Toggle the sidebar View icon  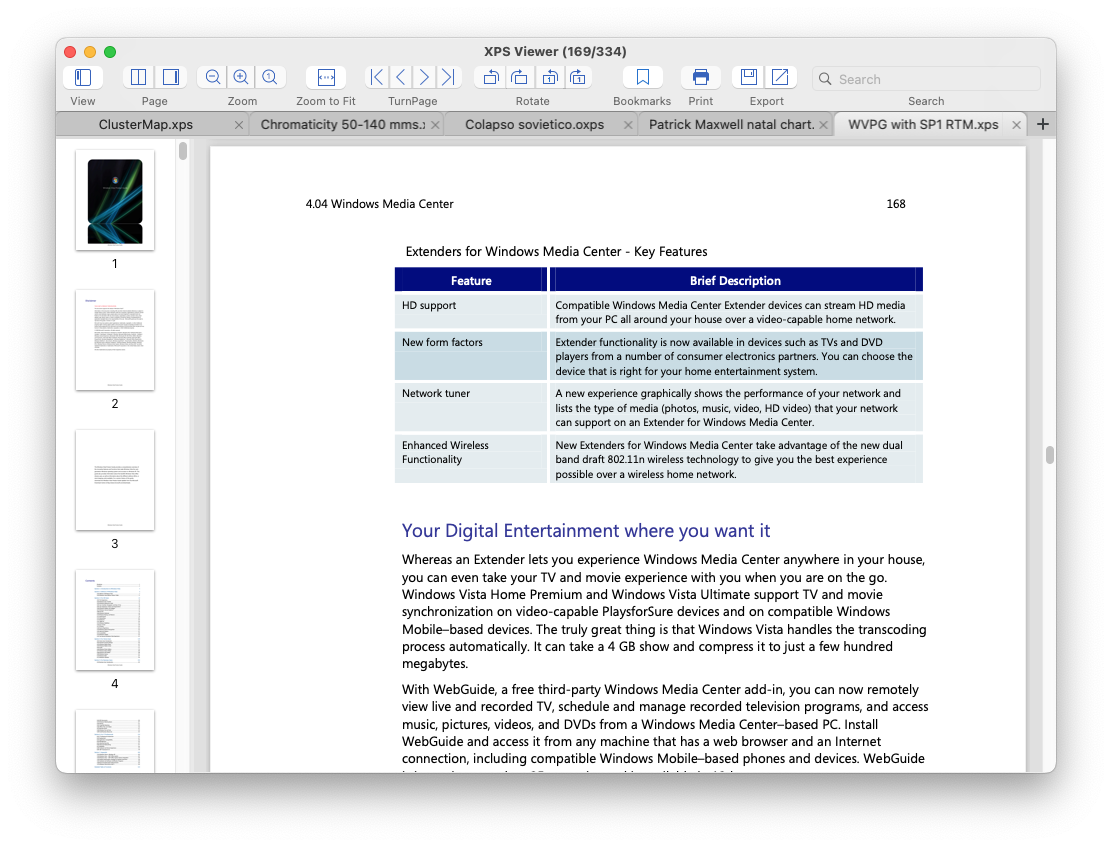point(83,77)
